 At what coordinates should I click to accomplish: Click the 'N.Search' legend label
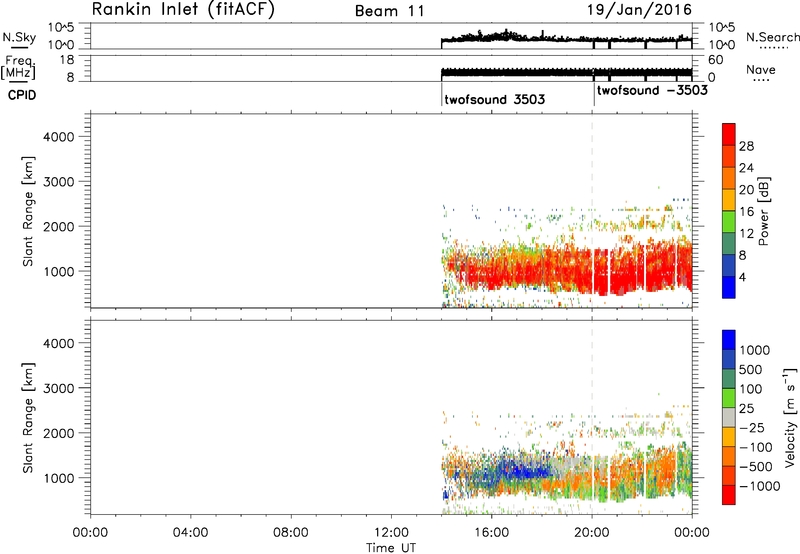[772, 37]
